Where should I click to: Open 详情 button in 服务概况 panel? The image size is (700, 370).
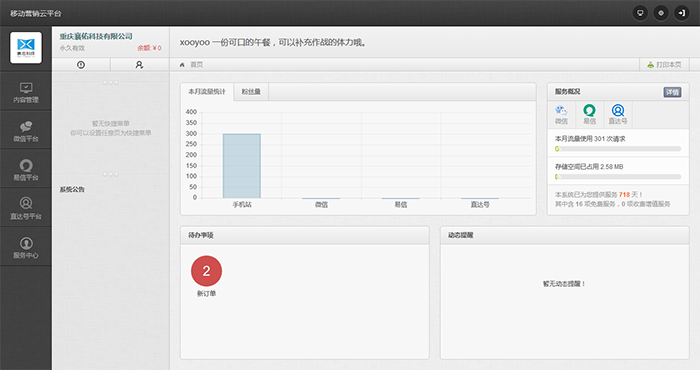coord(672,92)
